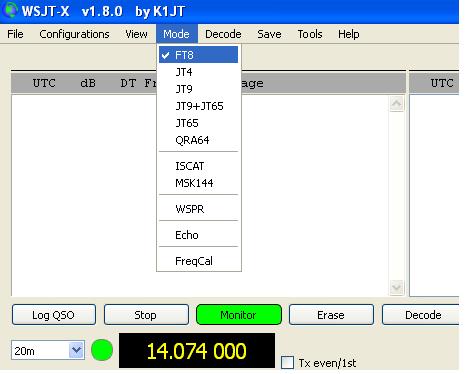The height and width of the screenshot is (374, 465).
Task: Open the Tools menu
Action: coord(310,34)
